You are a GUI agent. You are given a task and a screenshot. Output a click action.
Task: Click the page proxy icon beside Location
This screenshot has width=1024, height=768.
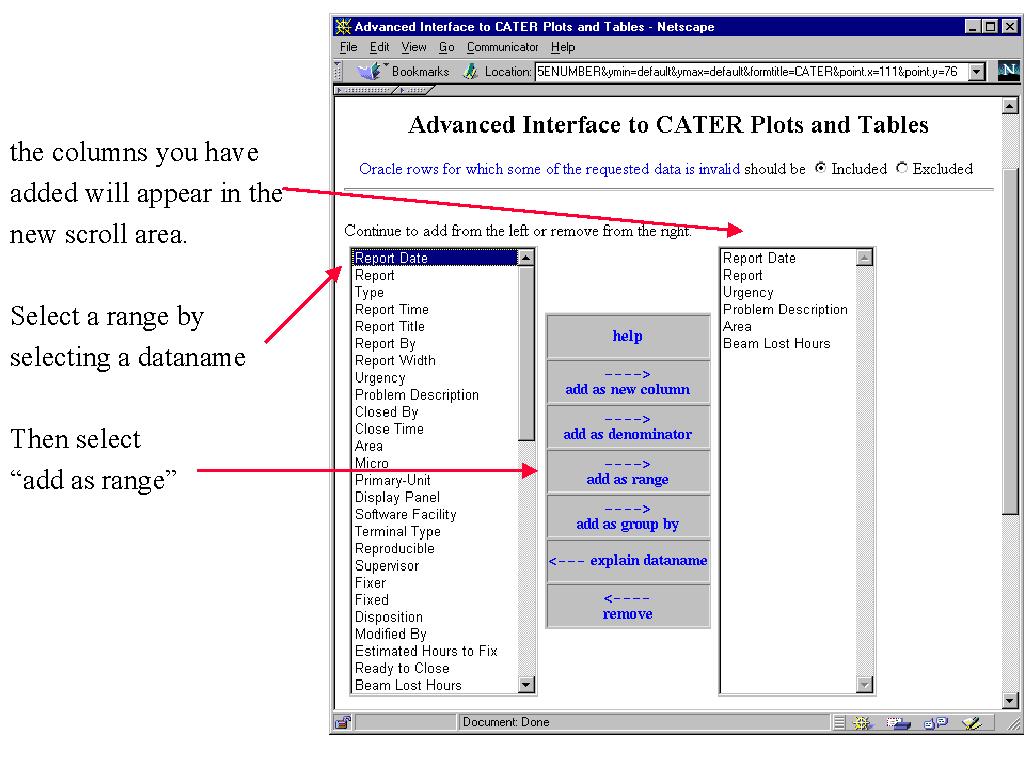(x=470, y=72)
